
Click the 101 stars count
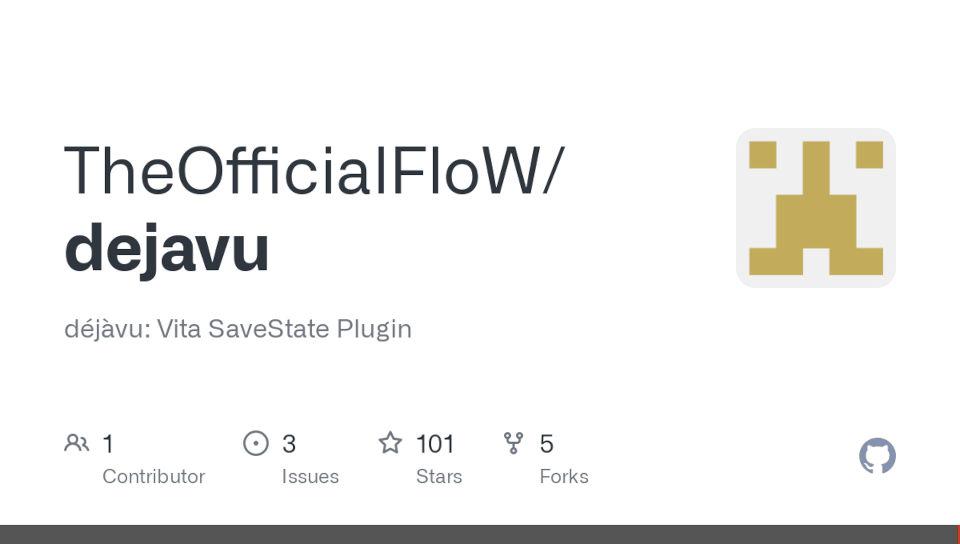click(x=435, y=444)
